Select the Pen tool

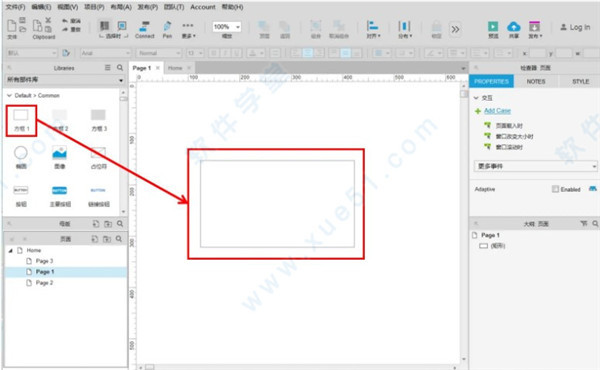tap(167, 30)
